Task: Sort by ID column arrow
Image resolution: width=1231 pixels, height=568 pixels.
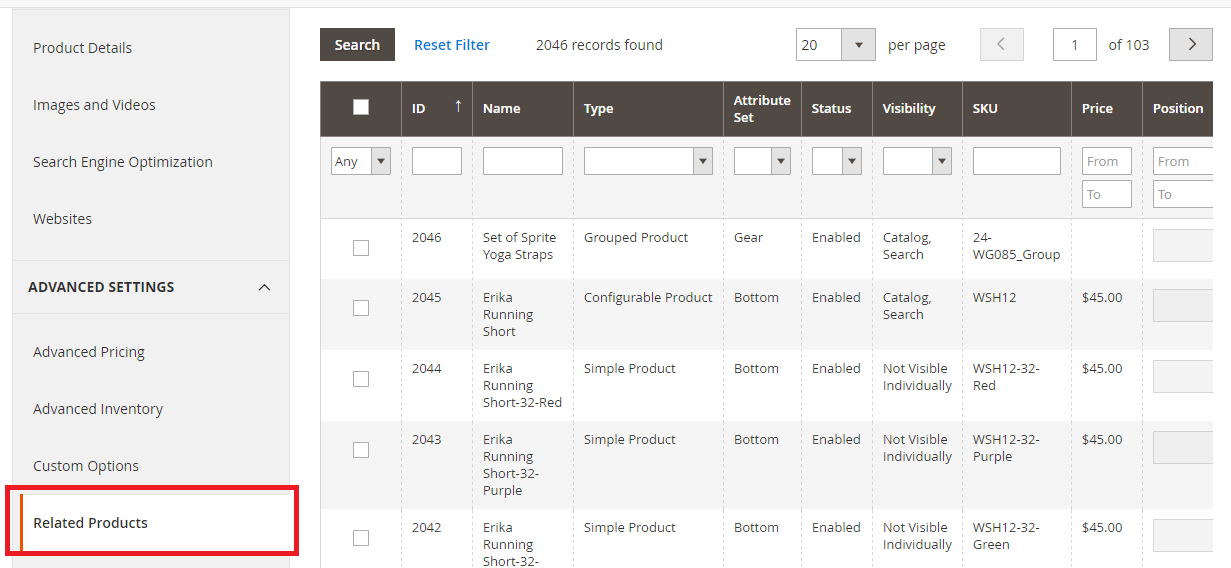Action: [x=458, y=106]
